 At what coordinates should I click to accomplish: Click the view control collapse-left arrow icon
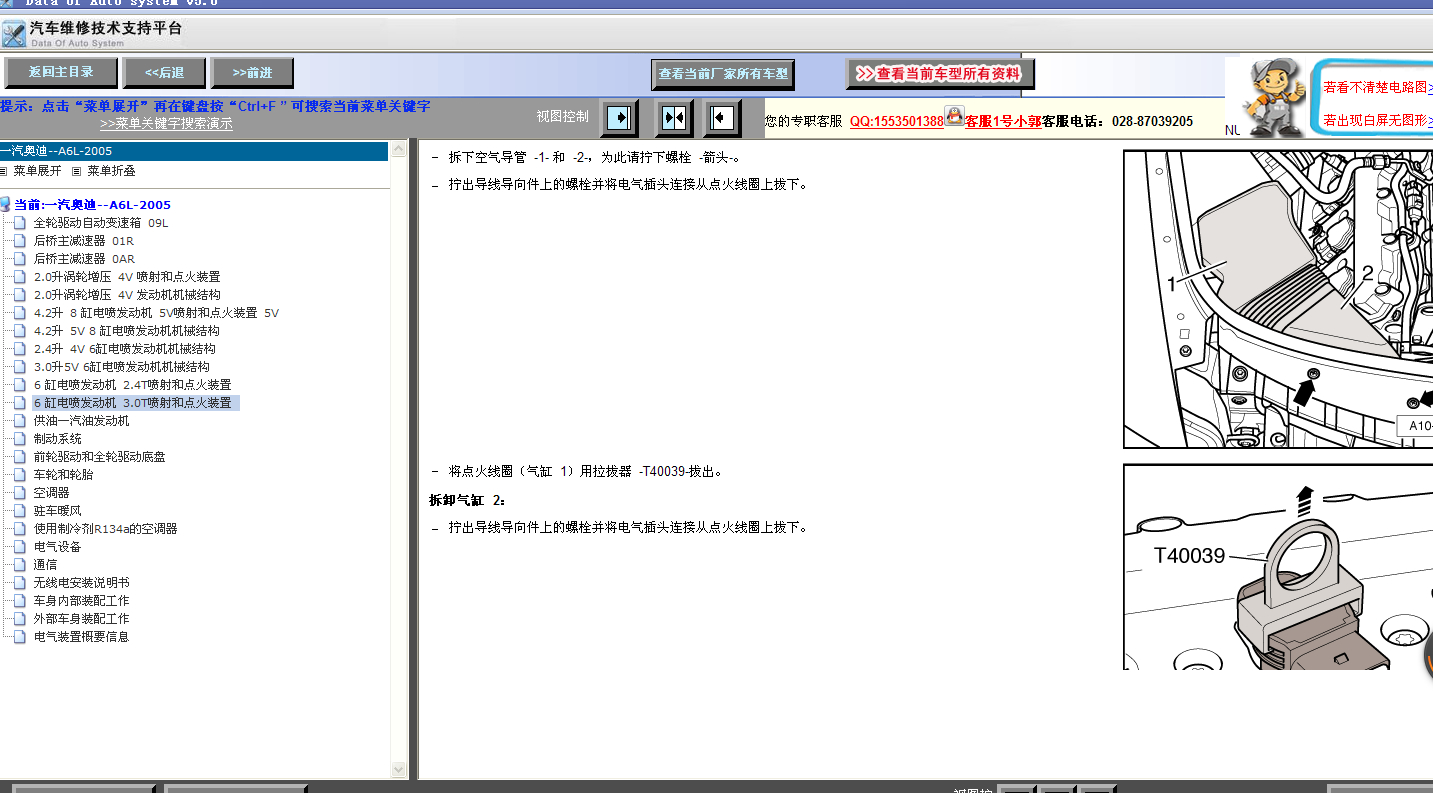click(x=722, y=118)
